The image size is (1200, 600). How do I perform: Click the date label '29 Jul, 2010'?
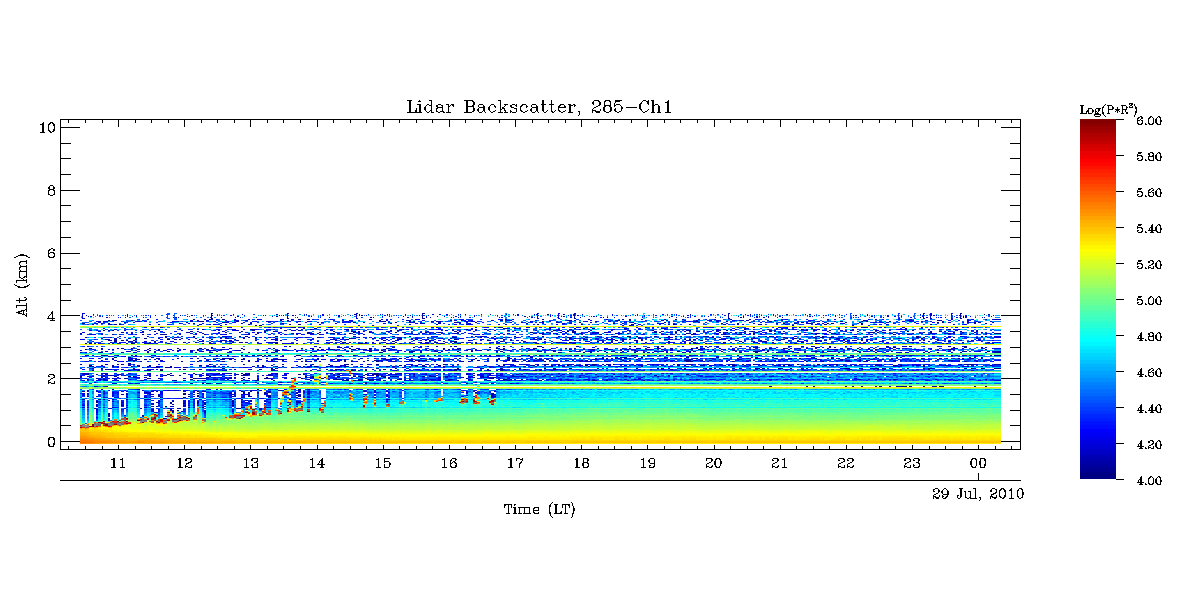(x=978, y=494)
